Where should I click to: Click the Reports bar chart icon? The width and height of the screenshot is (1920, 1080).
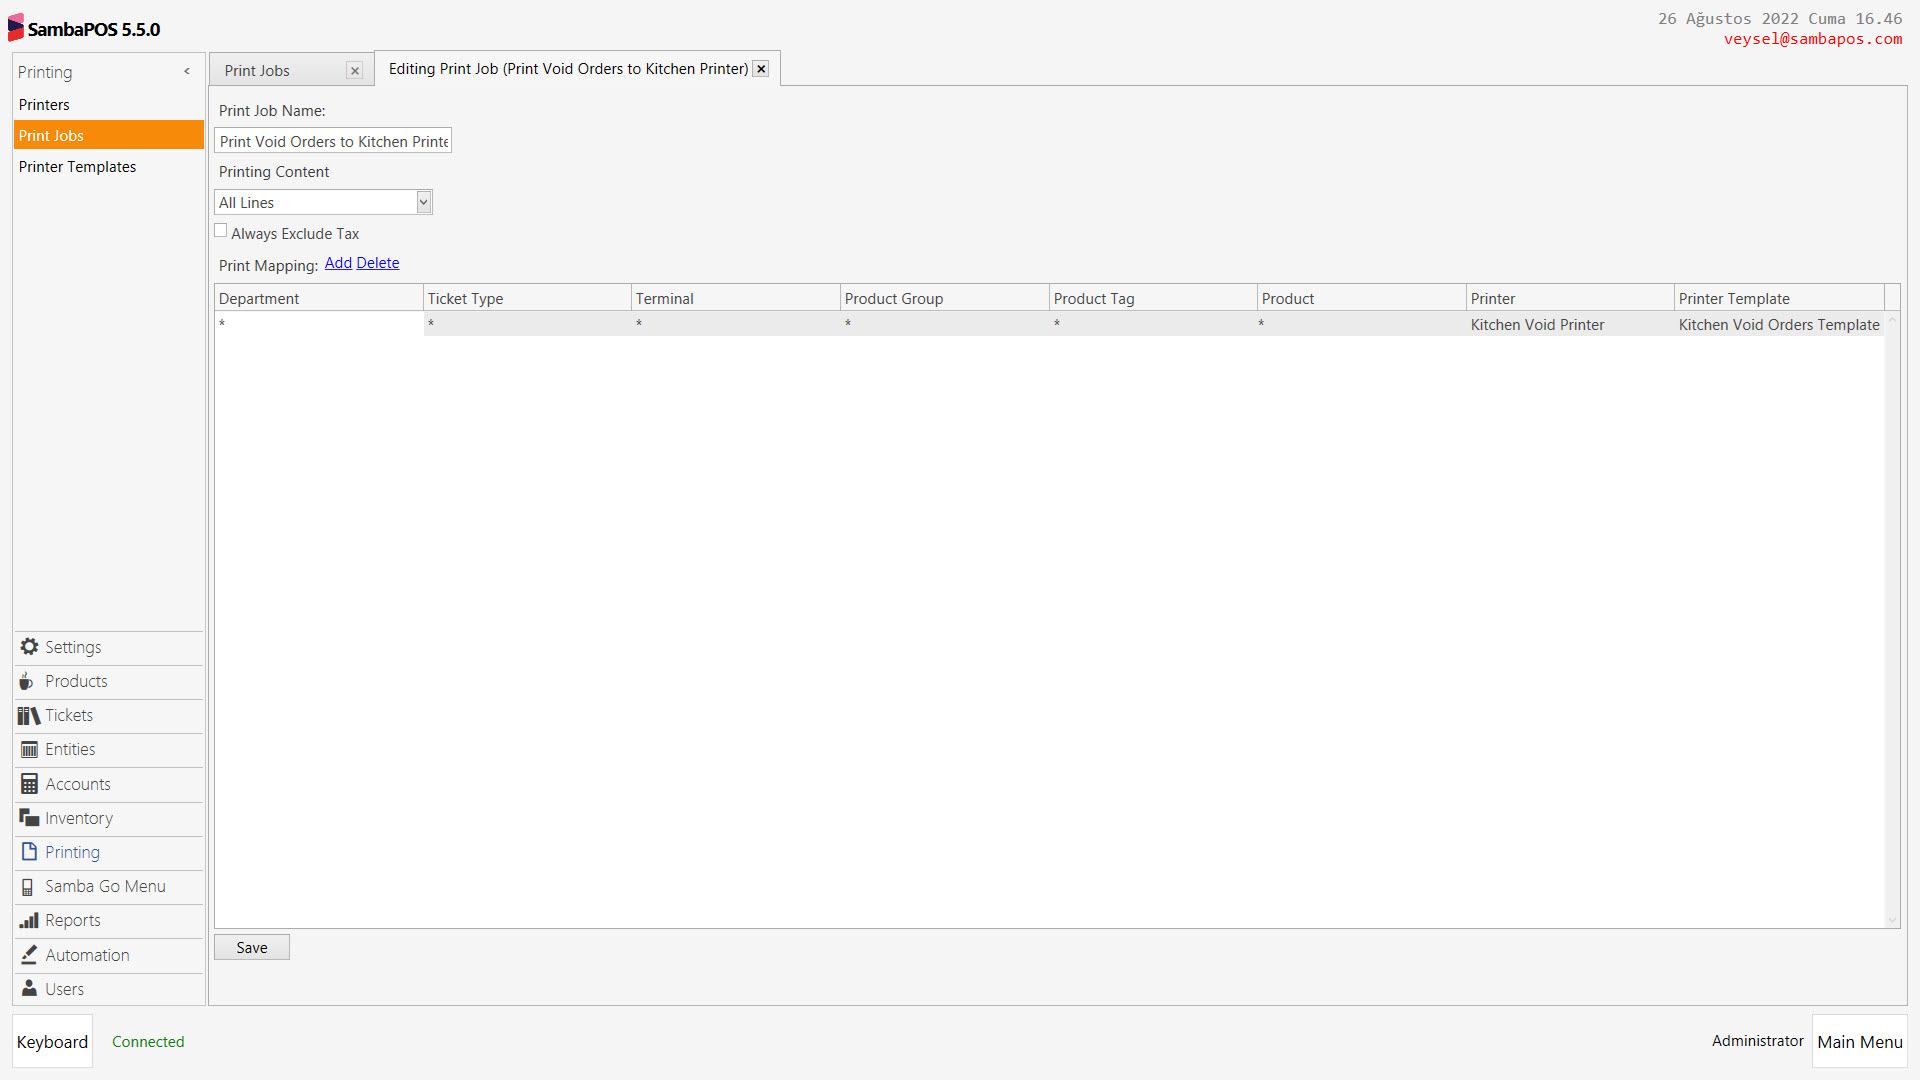pyautogui.click(x=29, y=920)
